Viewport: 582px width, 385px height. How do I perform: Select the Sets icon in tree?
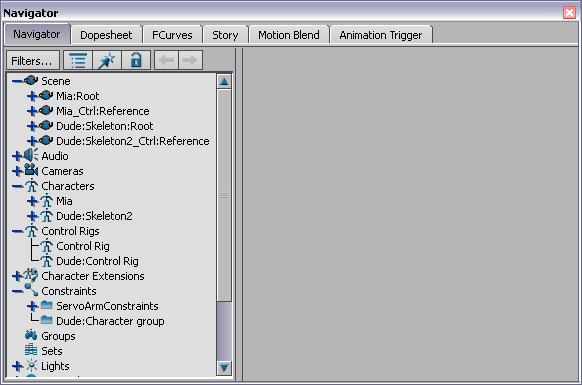(31, 350)
